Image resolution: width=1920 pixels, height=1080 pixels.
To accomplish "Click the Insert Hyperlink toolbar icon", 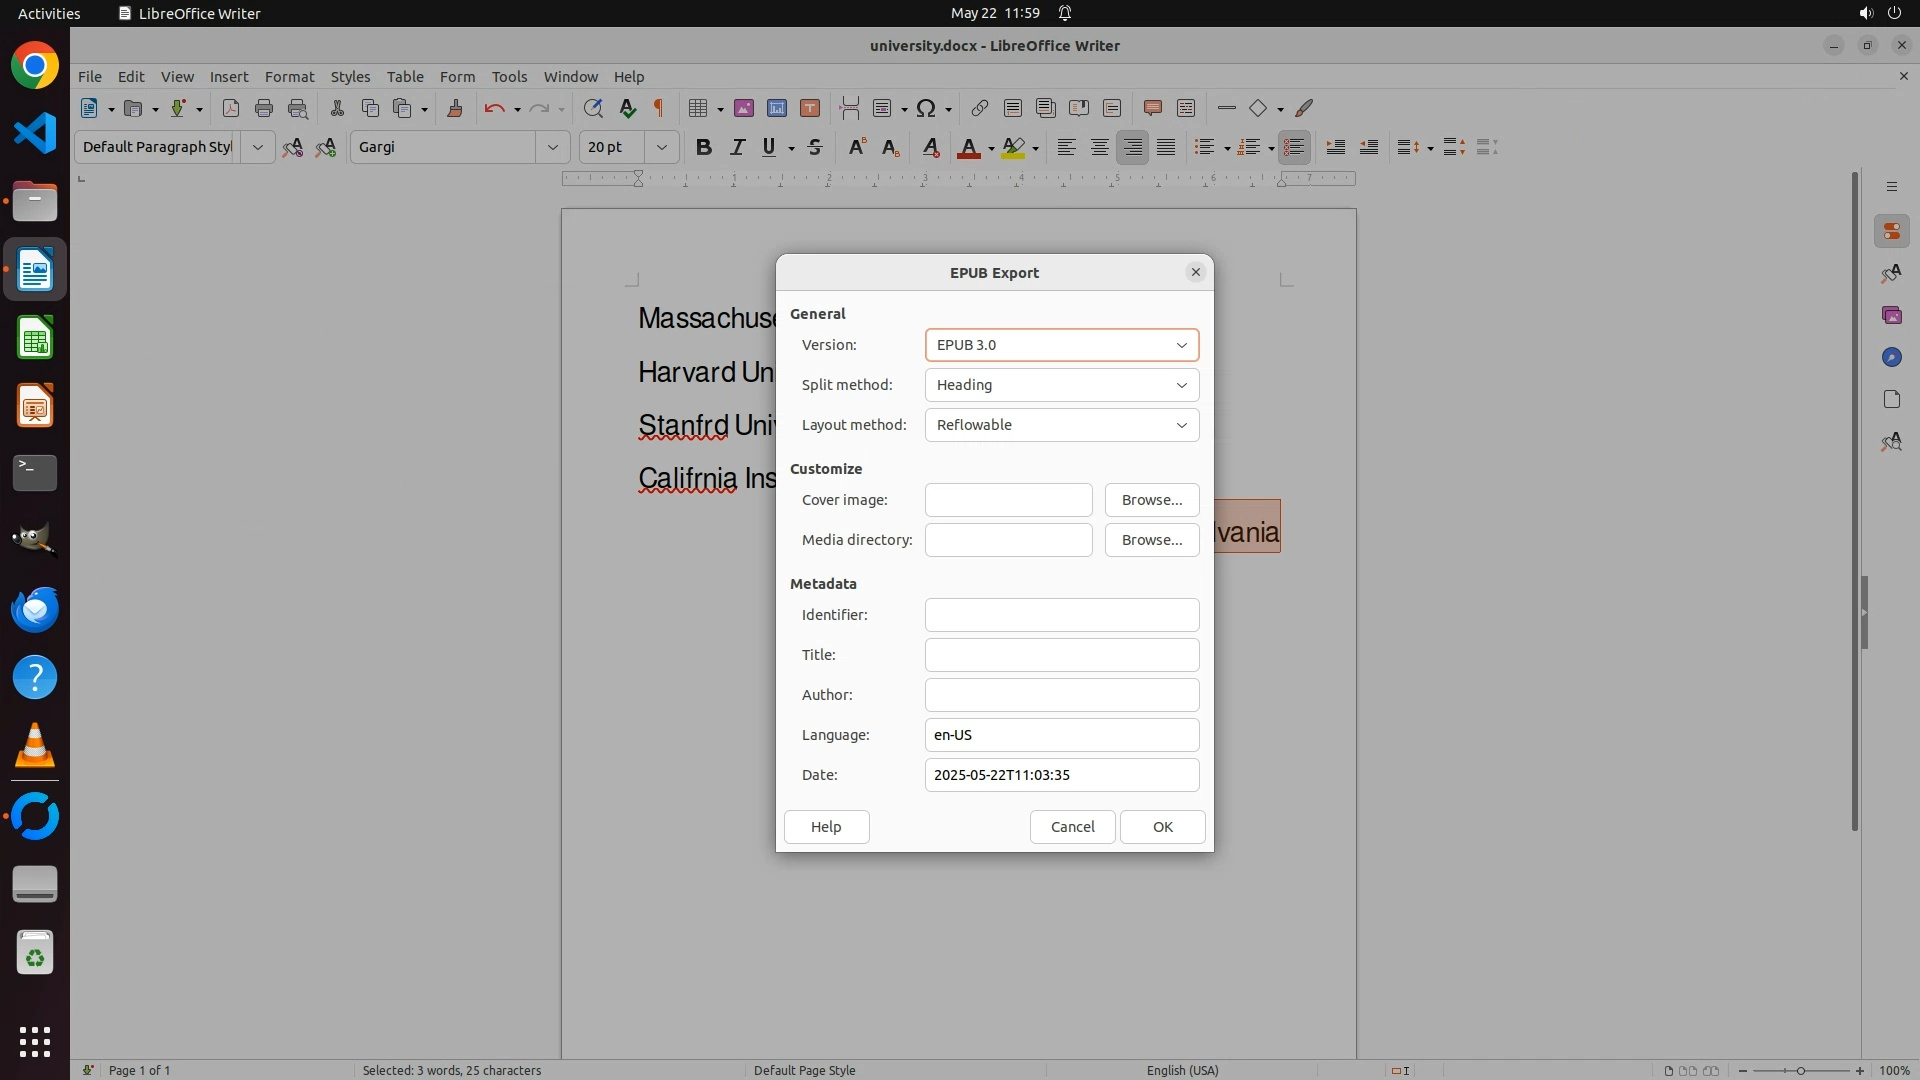I will pos(979,108).
